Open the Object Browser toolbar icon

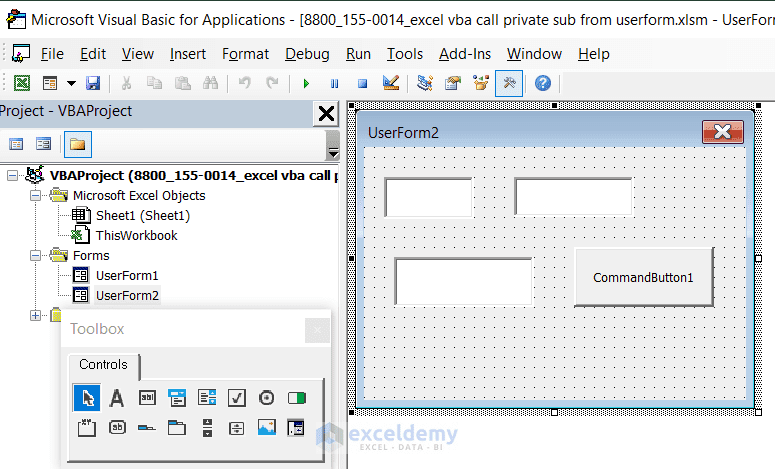480,83
